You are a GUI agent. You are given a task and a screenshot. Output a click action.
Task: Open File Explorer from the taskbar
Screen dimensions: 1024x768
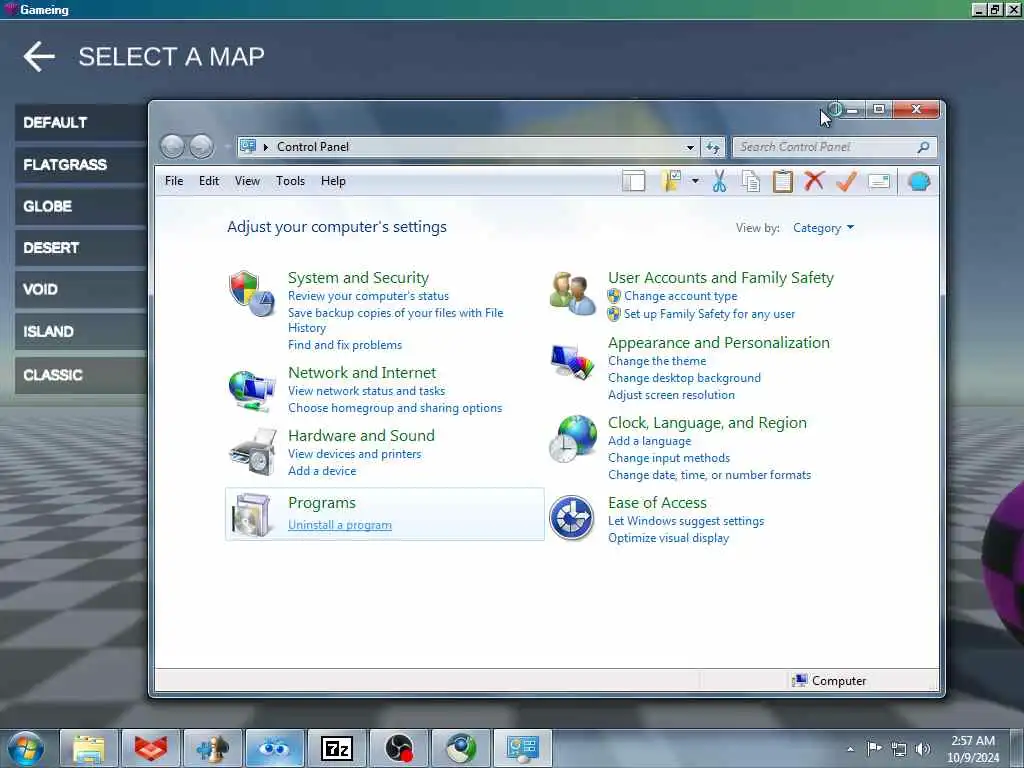coord(89,748)
